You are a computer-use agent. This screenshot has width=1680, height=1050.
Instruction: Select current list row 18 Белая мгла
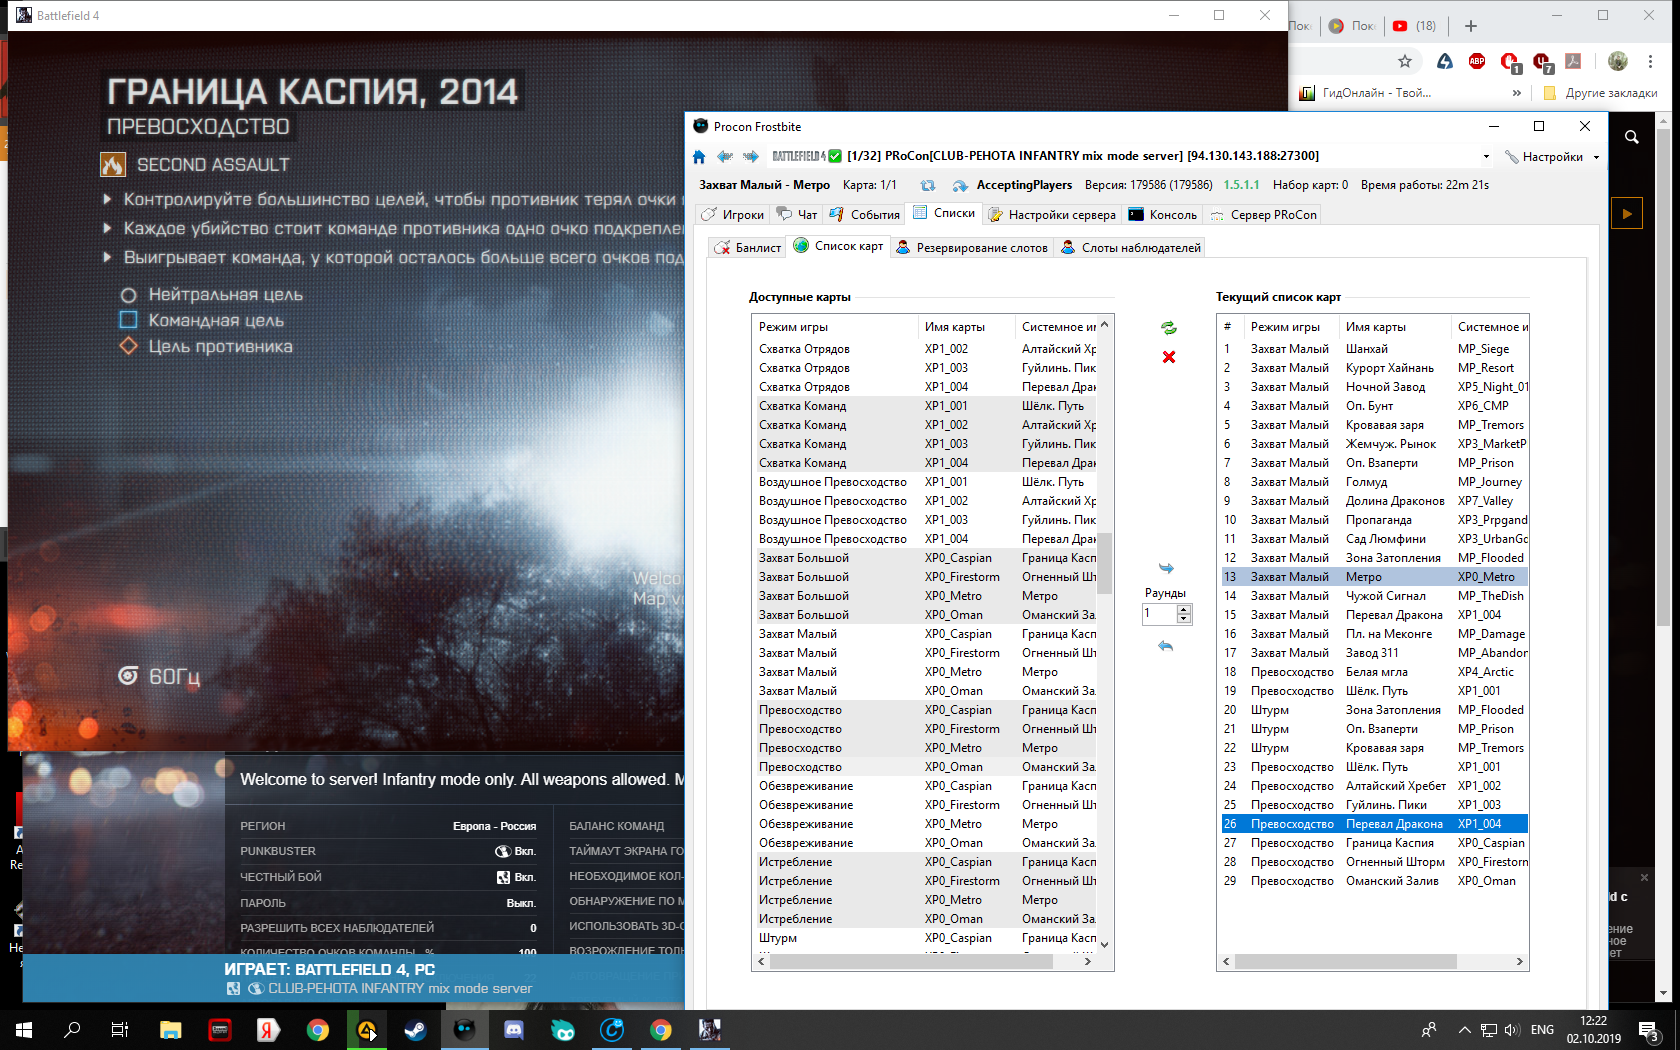pyautogui.click(x=1374, y=672)
